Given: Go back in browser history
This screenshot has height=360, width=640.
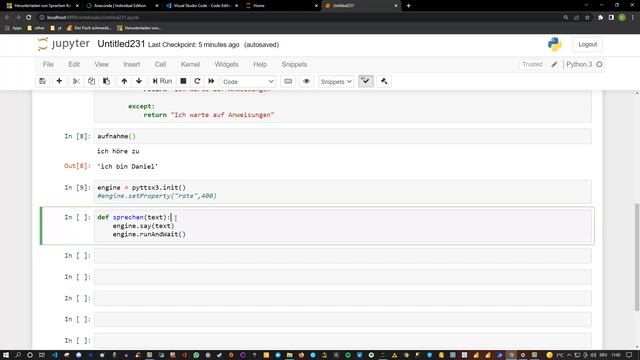Looking at the screenshot, I should [x=7, y=18].
